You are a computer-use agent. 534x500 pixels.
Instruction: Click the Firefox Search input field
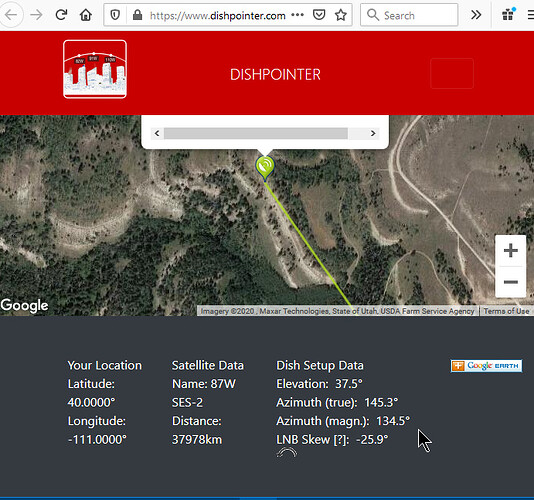pos(409,15)
